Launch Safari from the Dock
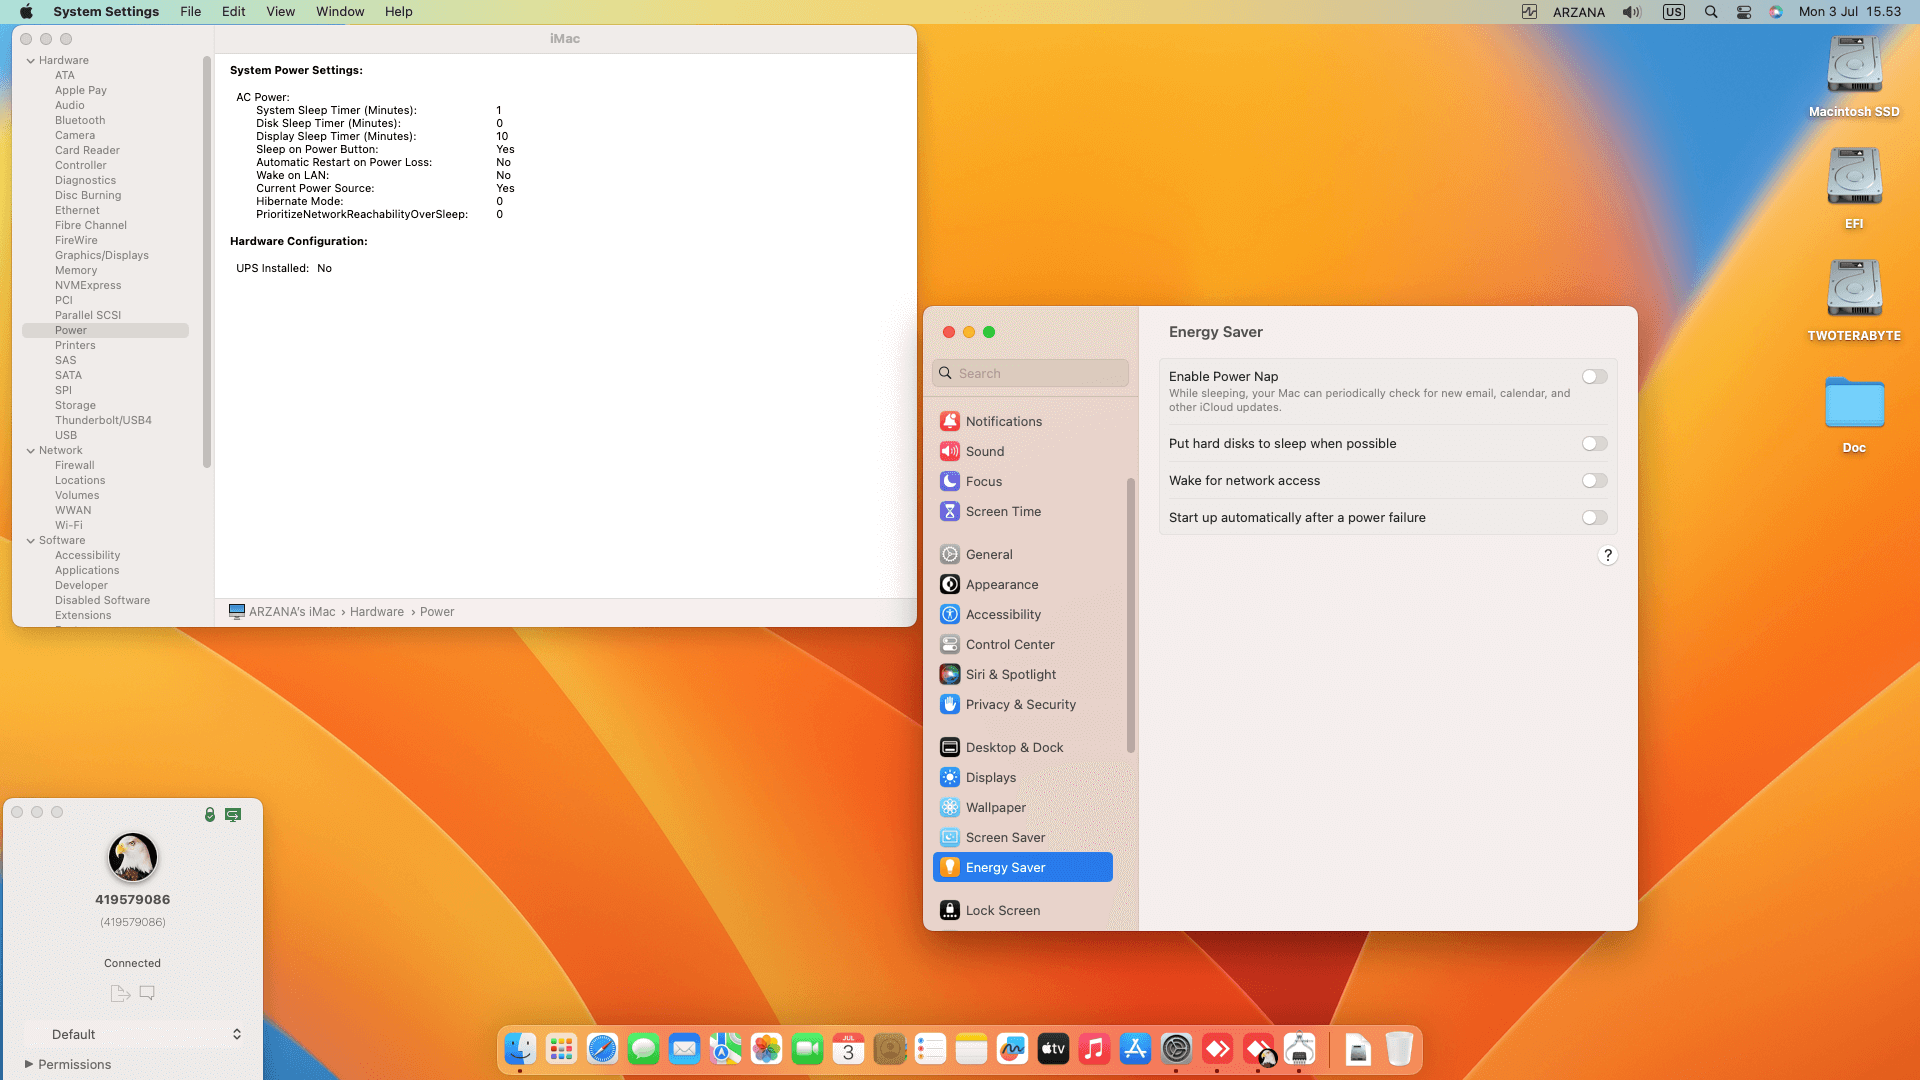The height and width of the screenshot is (1080, 1920). pyautogui.click(x=602, y=1049)
